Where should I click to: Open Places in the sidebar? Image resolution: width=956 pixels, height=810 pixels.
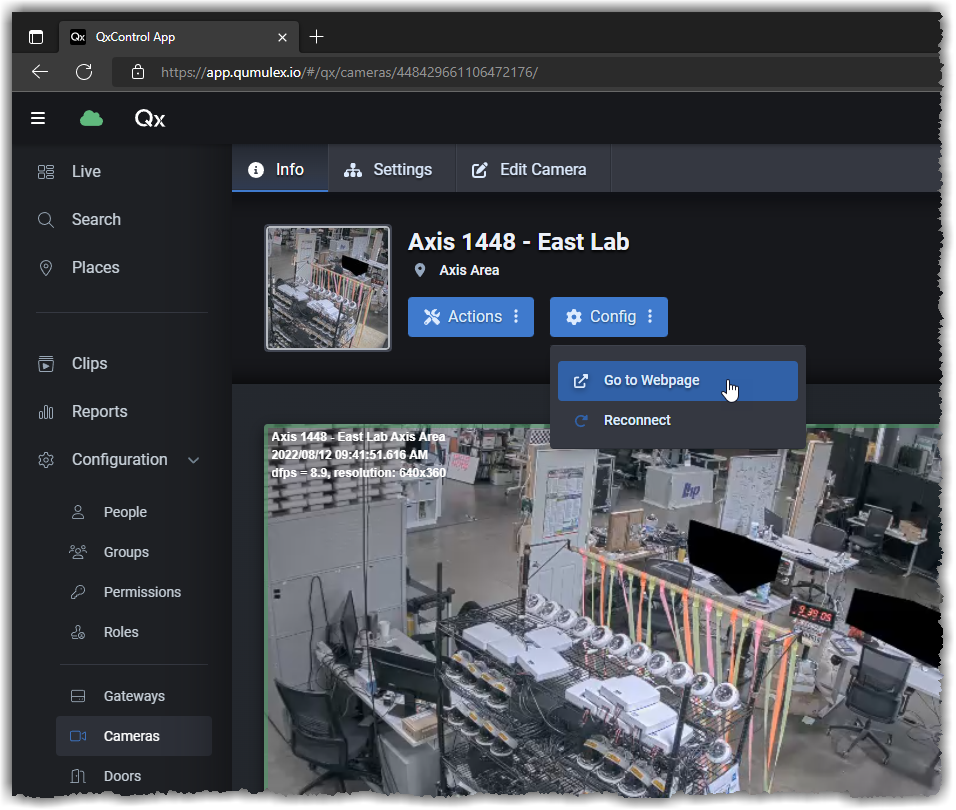coord(96,268)
